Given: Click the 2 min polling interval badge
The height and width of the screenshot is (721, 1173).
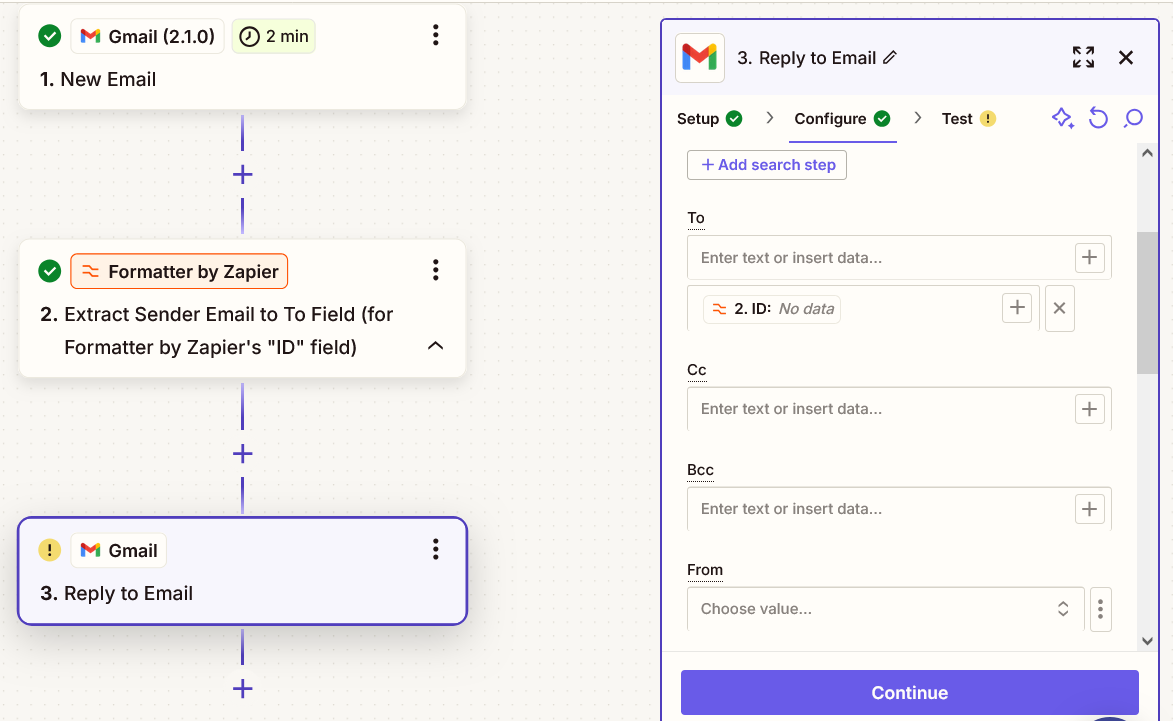Looking at the screenshot, I should (x=274, y=36).
